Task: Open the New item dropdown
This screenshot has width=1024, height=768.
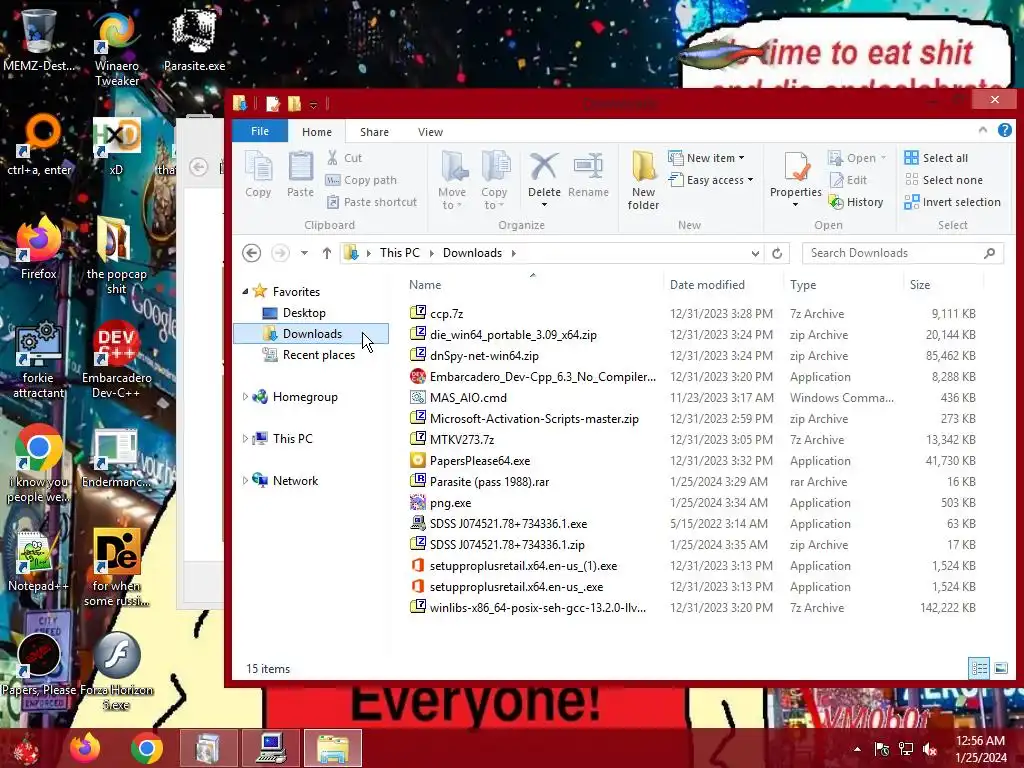Action: [707, 158]
